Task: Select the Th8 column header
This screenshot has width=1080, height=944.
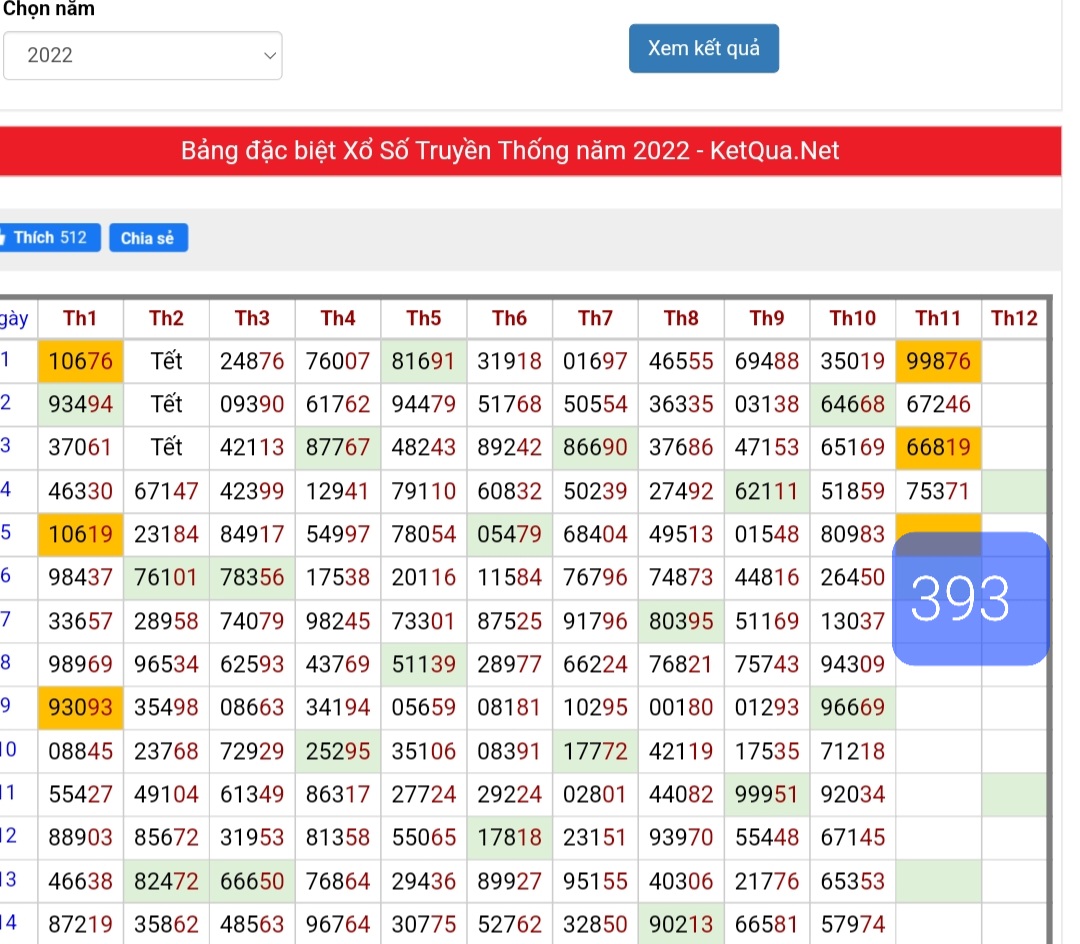Action: [x=681, y=318]
